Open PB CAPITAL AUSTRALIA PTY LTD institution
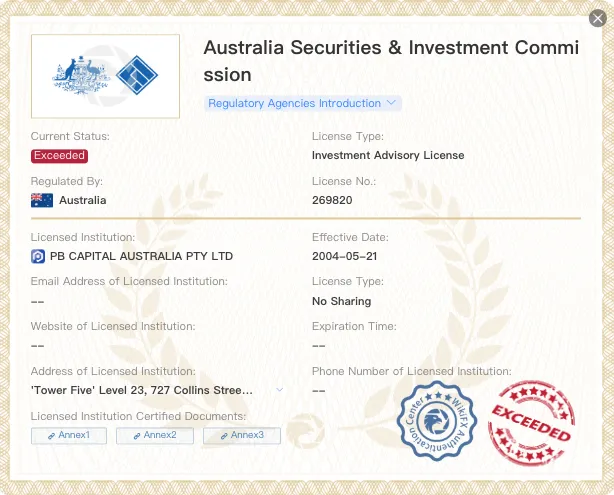This screenshot has height=495, width=614. click(x=141, y=256)
